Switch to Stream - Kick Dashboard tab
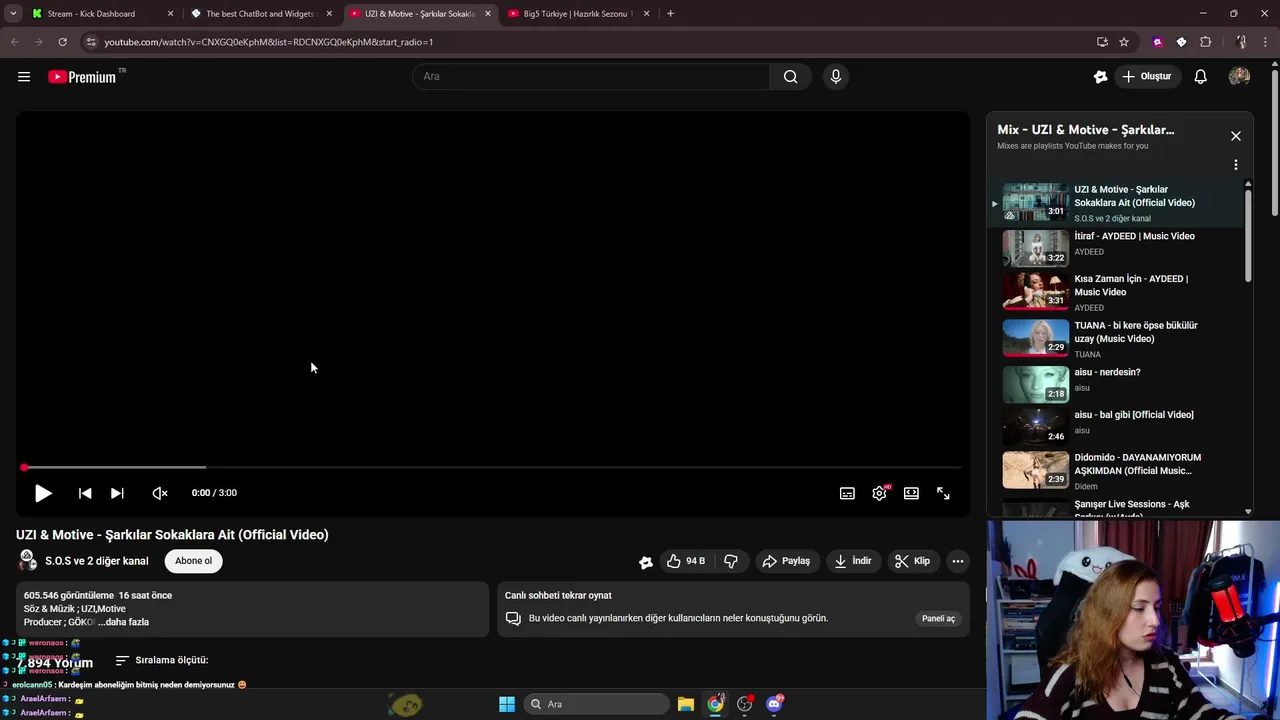This screenshot has height=720, width=1280. point(91,14)
